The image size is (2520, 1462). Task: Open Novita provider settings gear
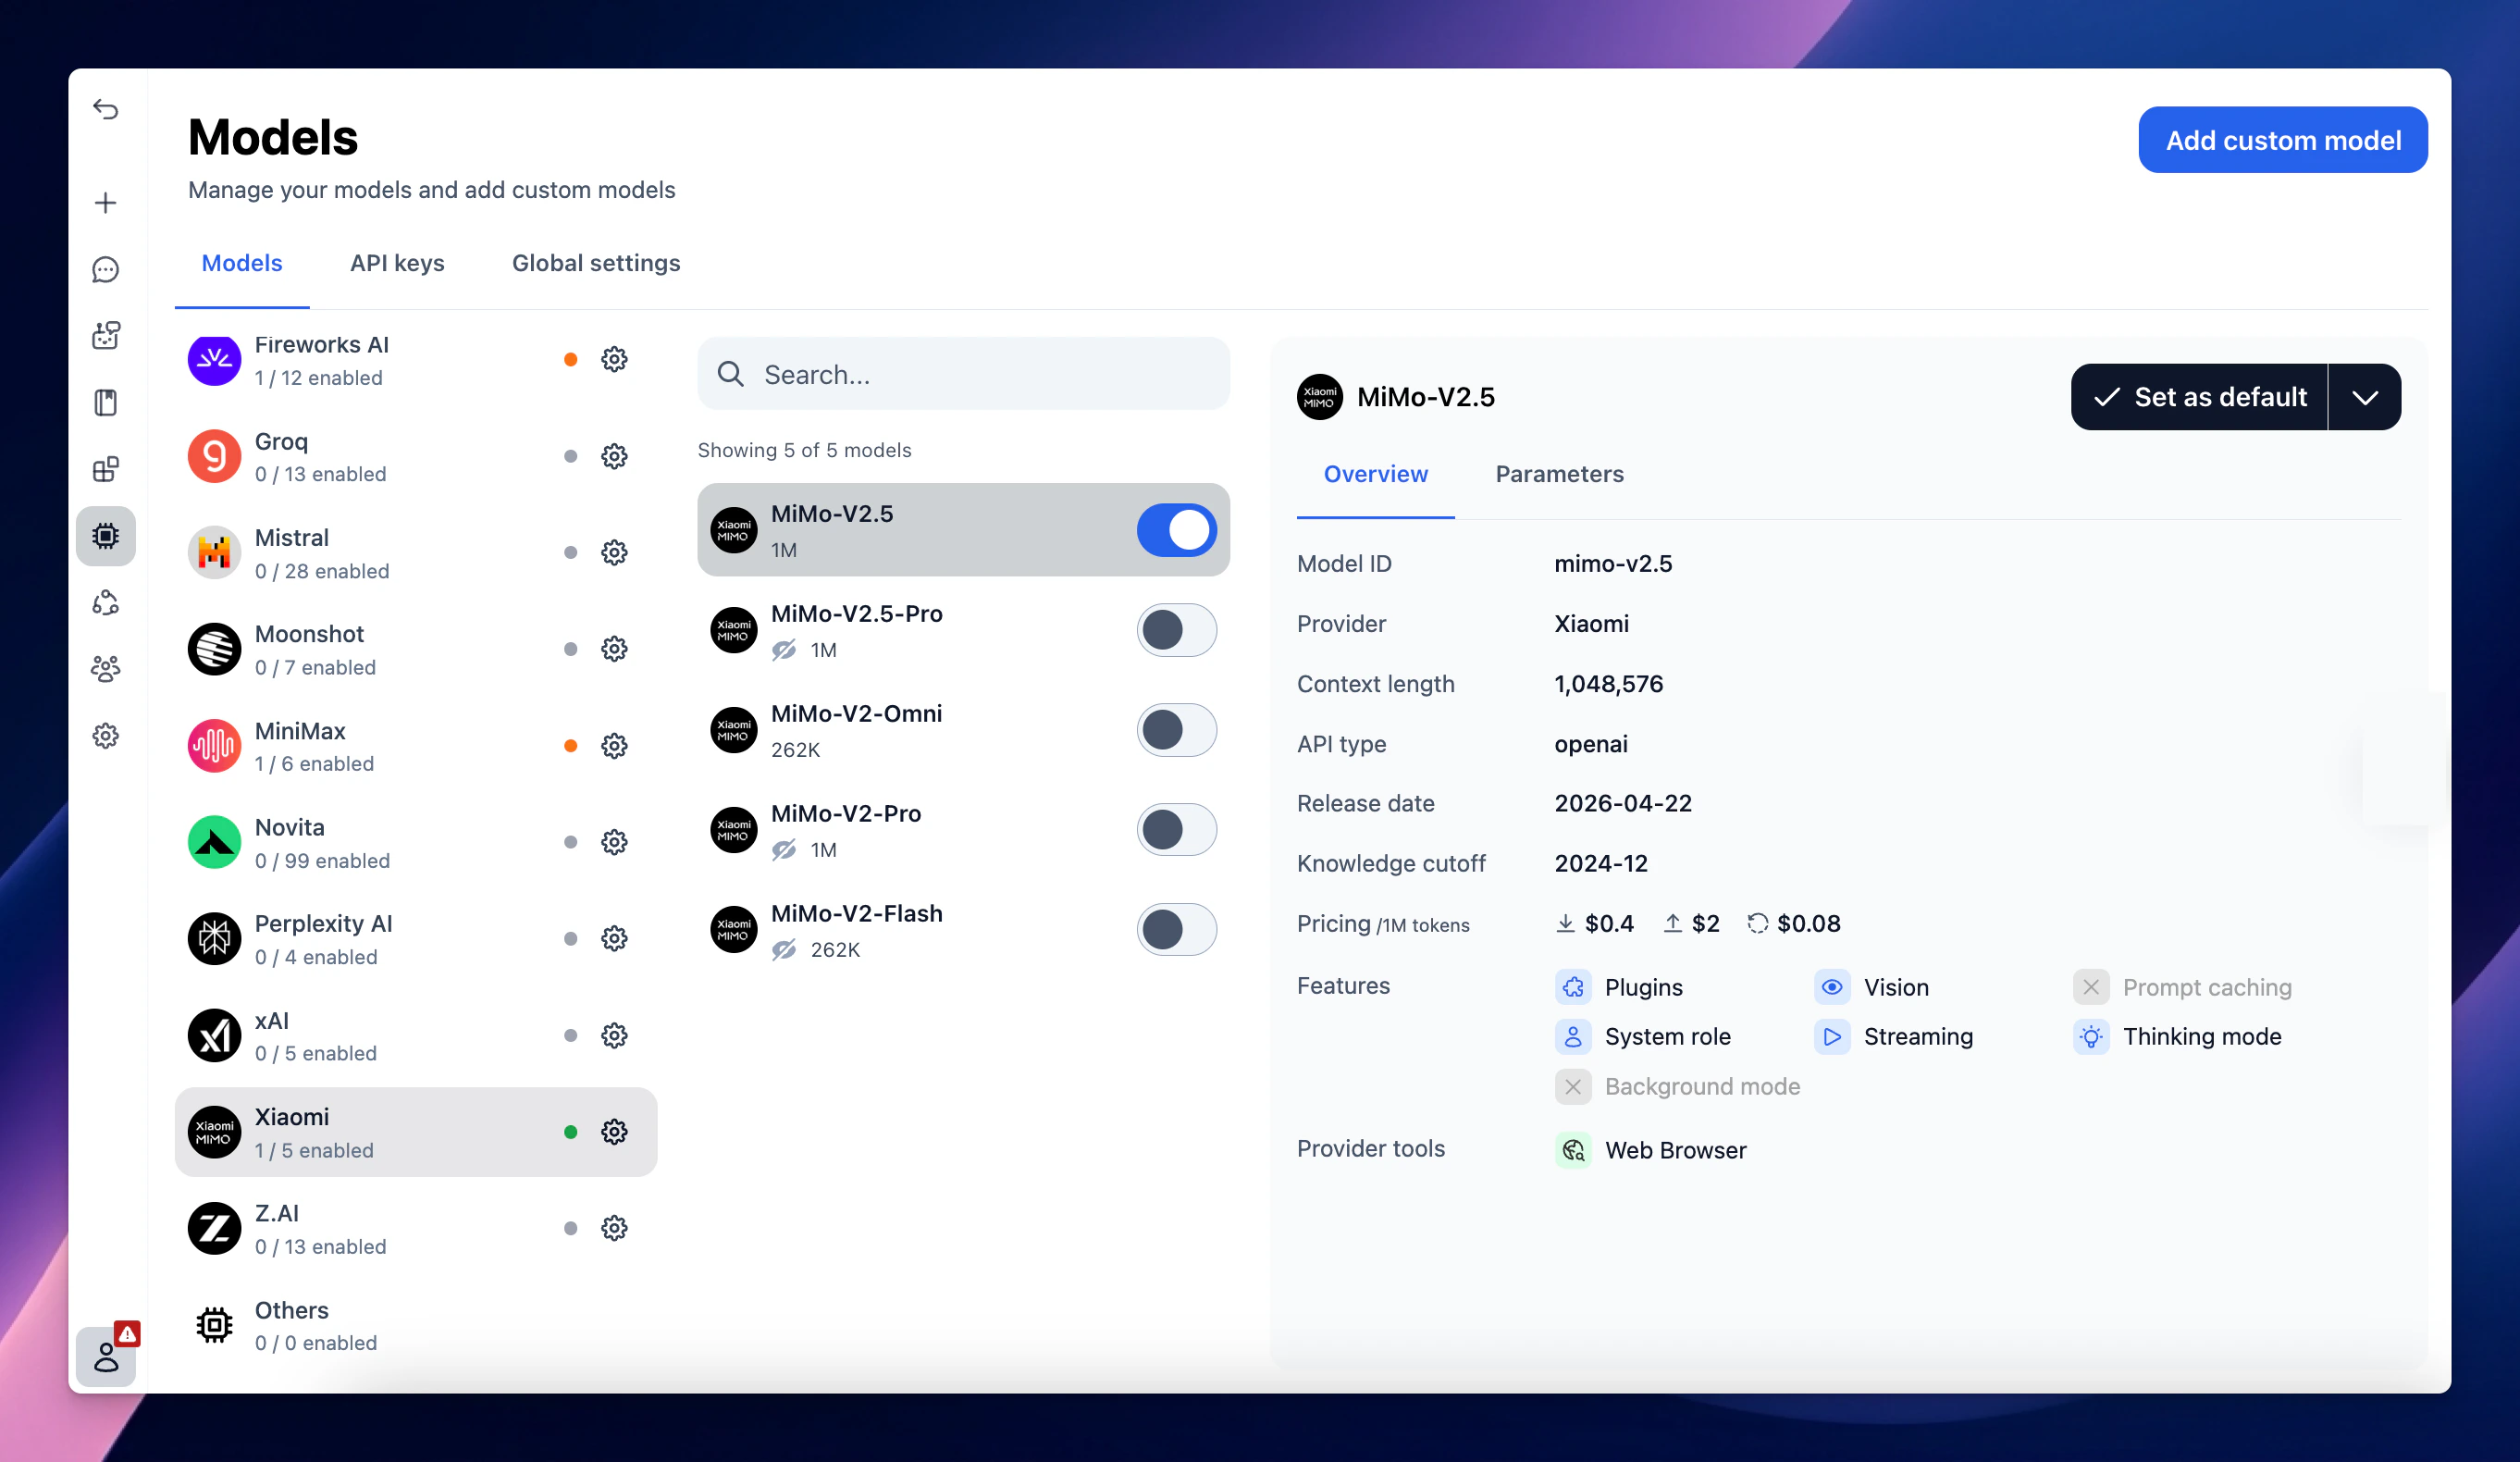(x=614, y=843)
